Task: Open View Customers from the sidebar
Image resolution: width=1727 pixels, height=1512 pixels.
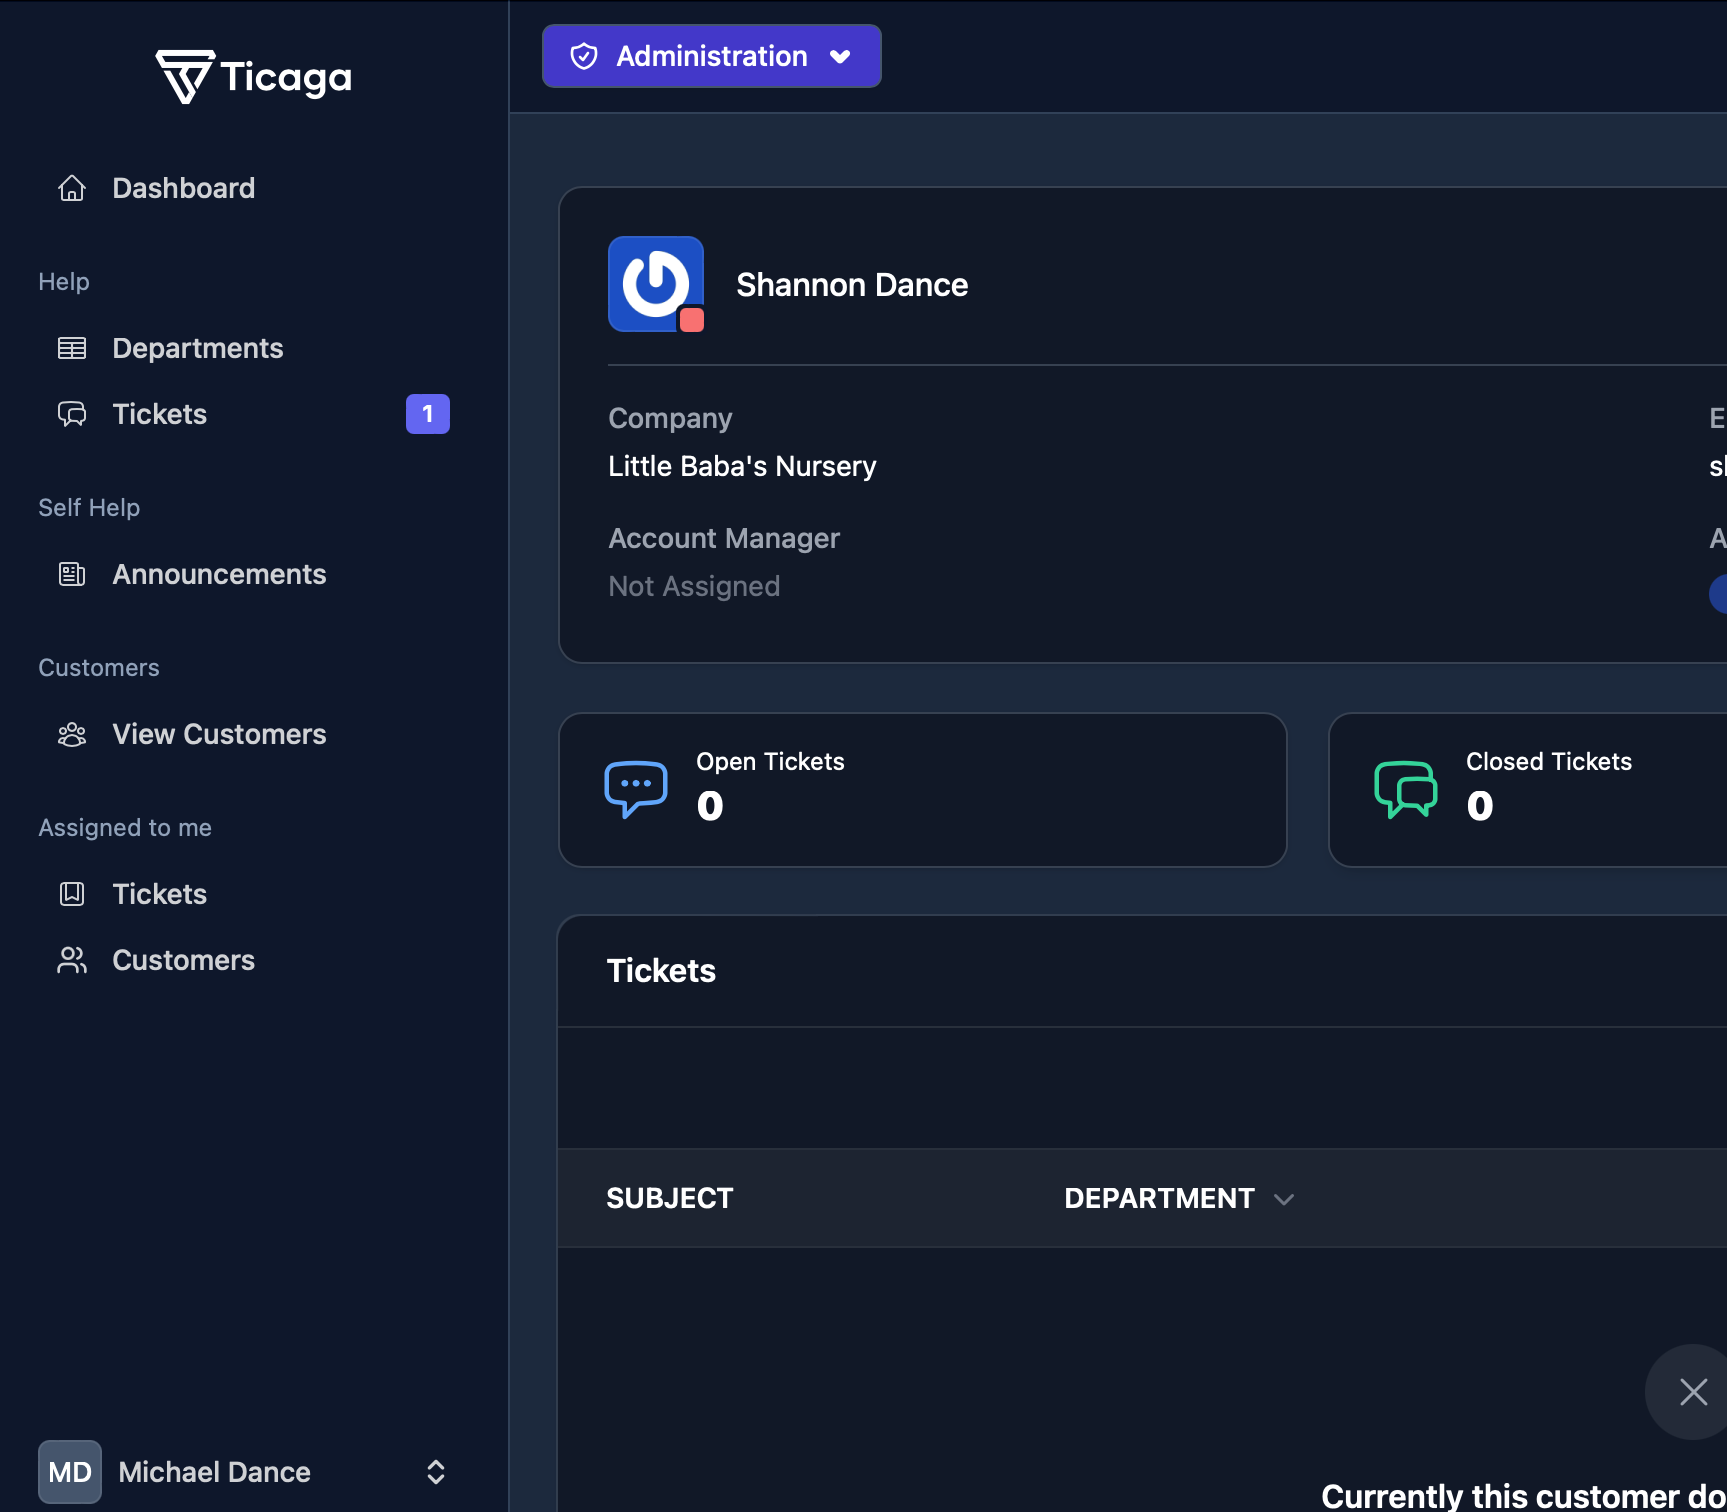Action: [219, 734]
